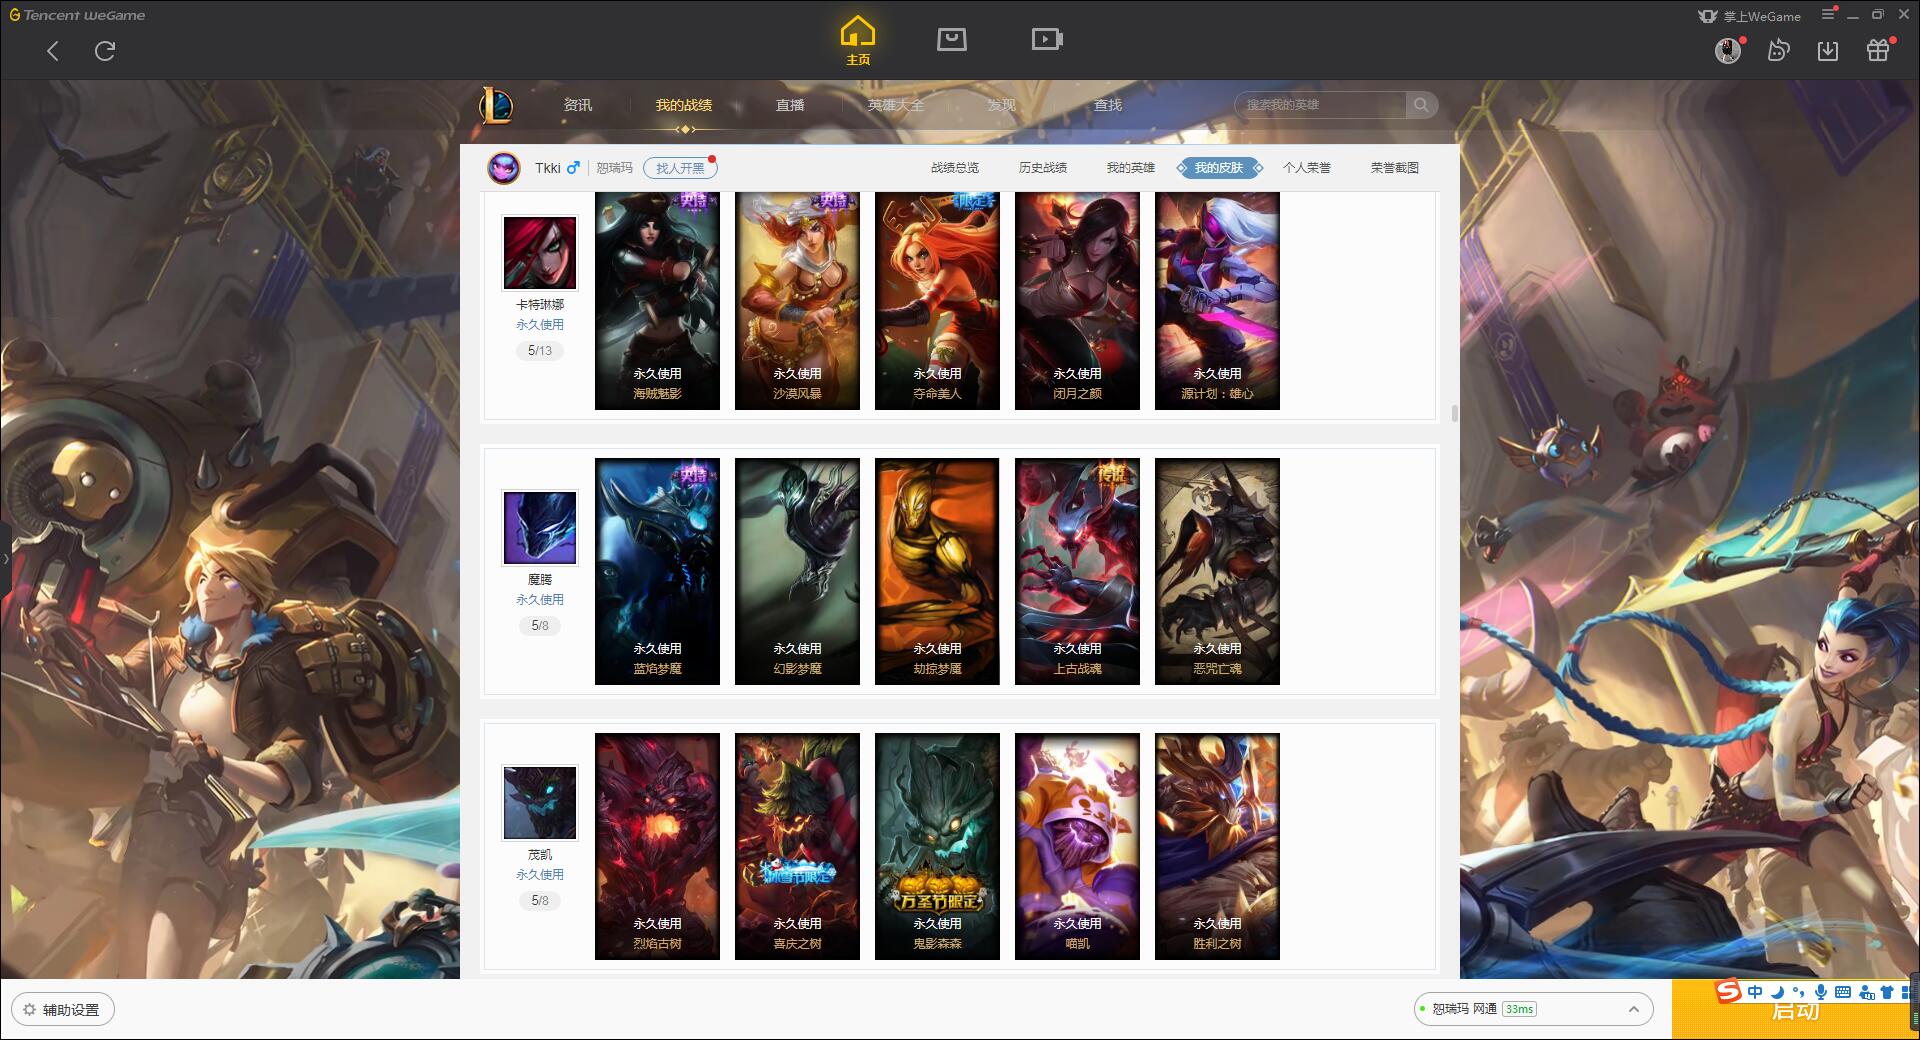
Task: Click the 5/13 skin count for 卡特琳娜
Action: (x=540, y=351)
